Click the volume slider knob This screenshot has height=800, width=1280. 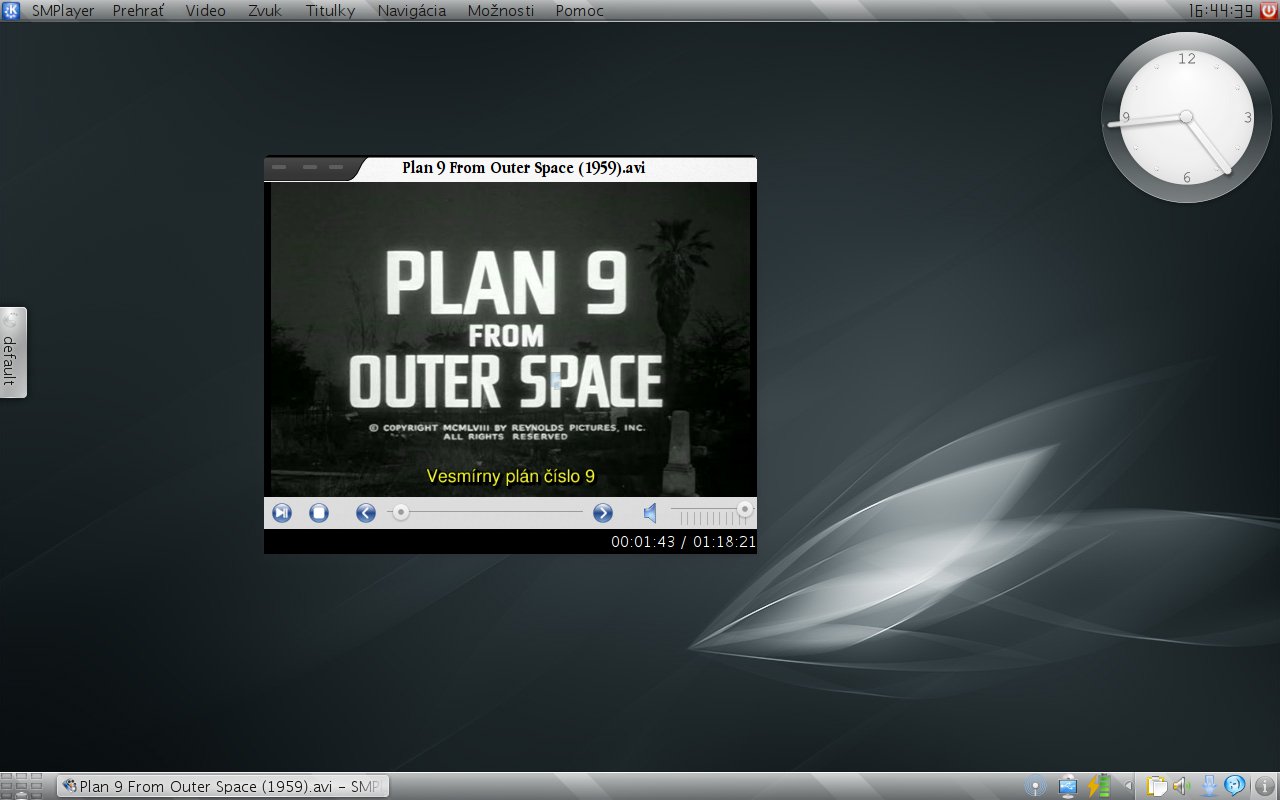pos(745,510)
